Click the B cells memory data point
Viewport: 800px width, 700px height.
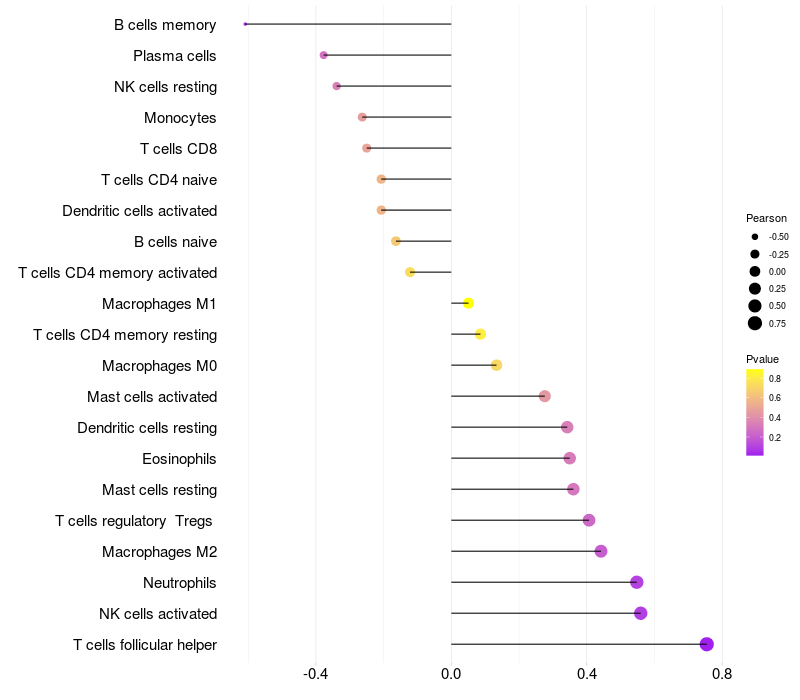(x=245, y=24)
